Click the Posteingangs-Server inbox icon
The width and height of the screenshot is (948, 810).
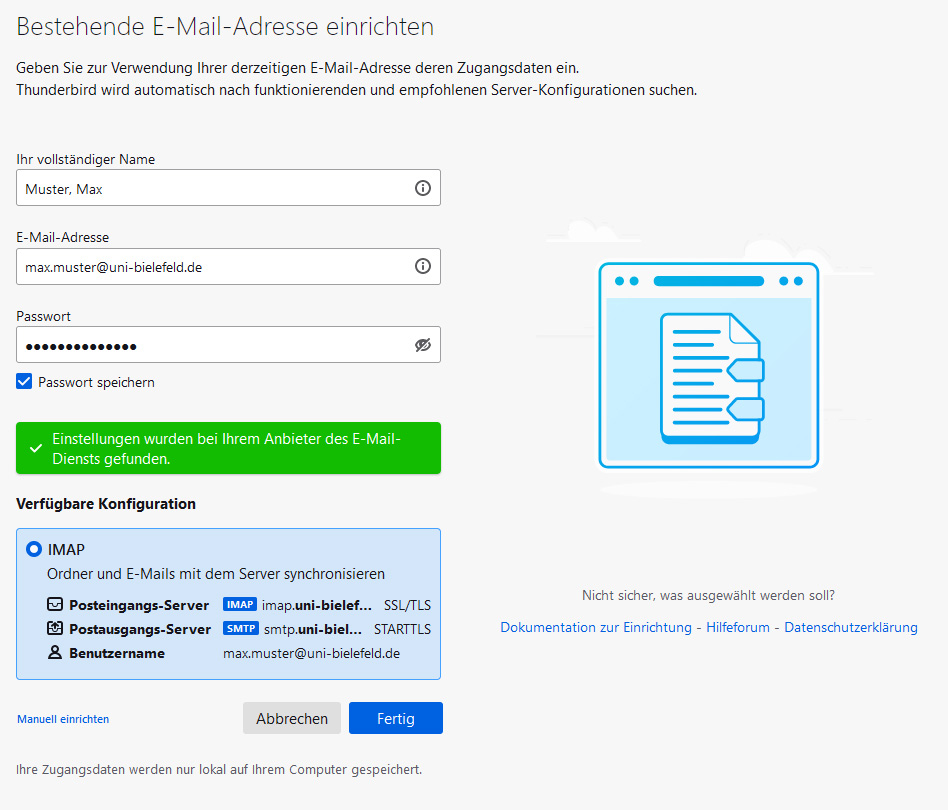click(54, 605)
